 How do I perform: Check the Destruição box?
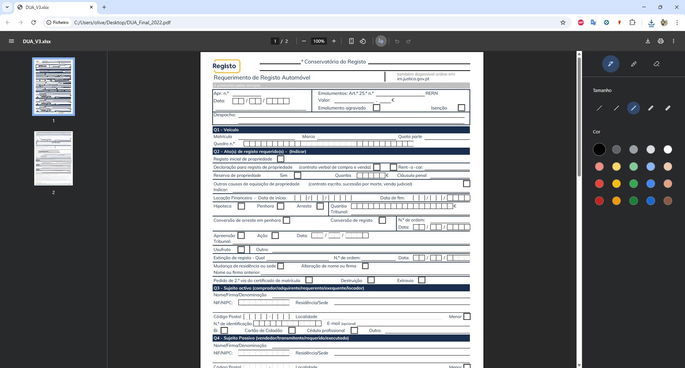pos(371,280)
